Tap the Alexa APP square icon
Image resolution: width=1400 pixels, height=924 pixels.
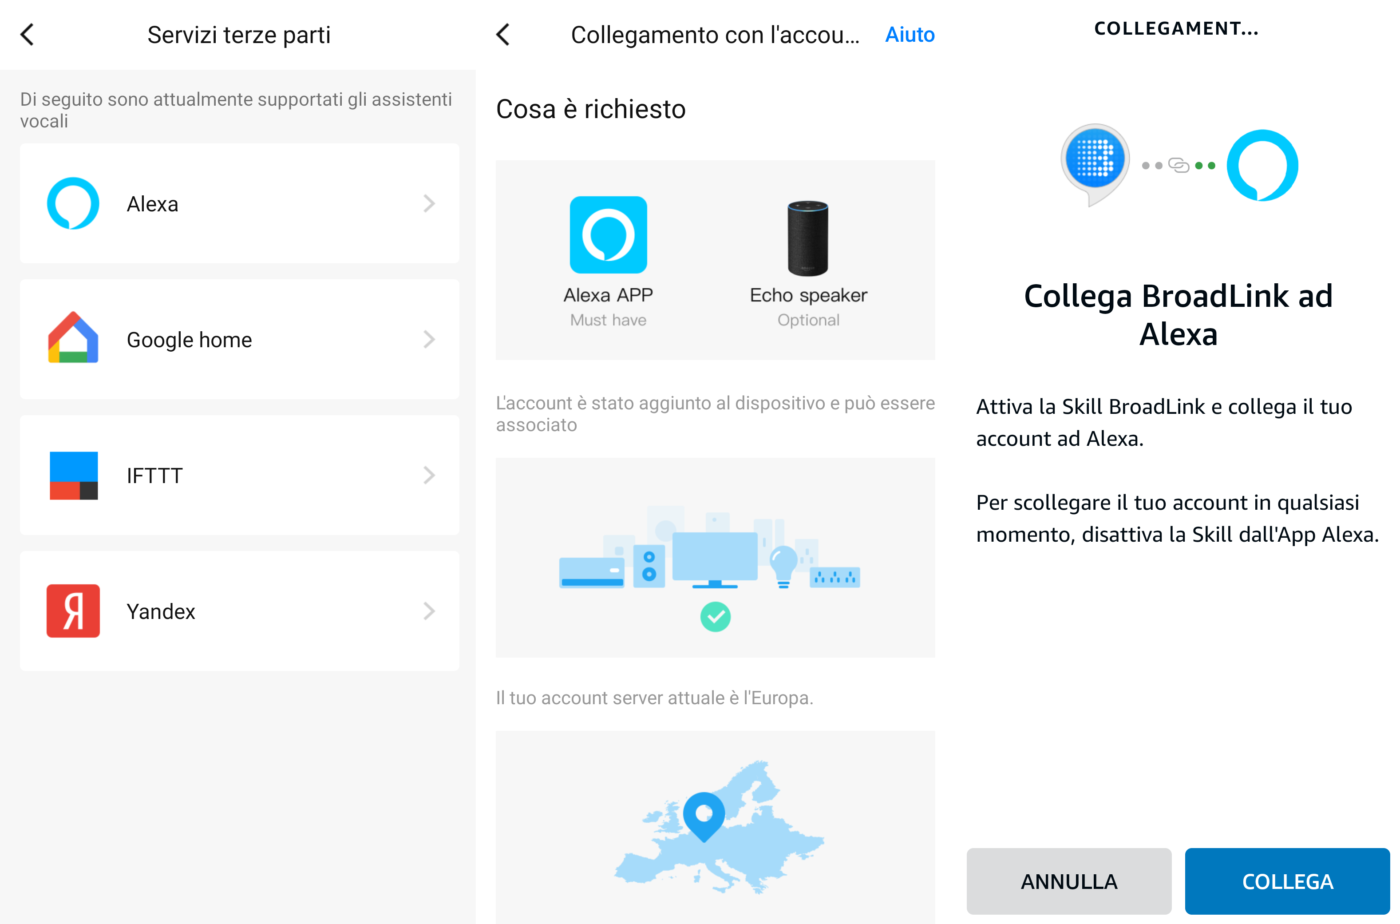pyautogui.click(x=608, y=235)
